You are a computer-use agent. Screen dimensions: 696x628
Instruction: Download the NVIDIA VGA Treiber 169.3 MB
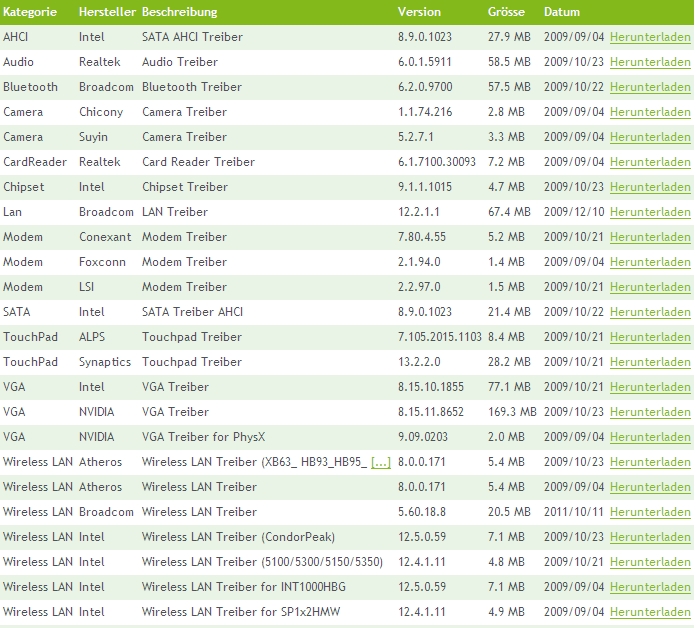point(650,412)
